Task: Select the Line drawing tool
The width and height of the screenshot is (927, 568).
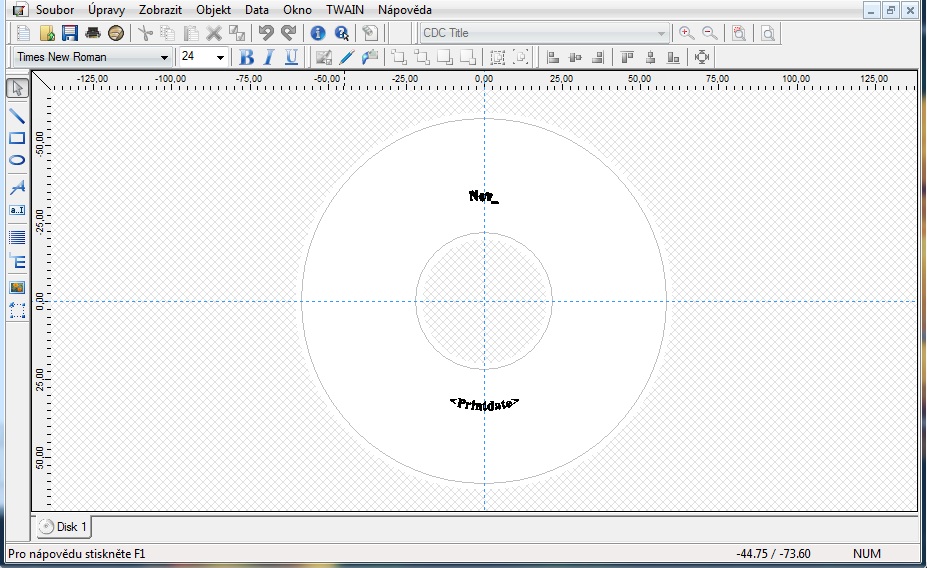Action: pyautogui.click(x=17, y=114)
